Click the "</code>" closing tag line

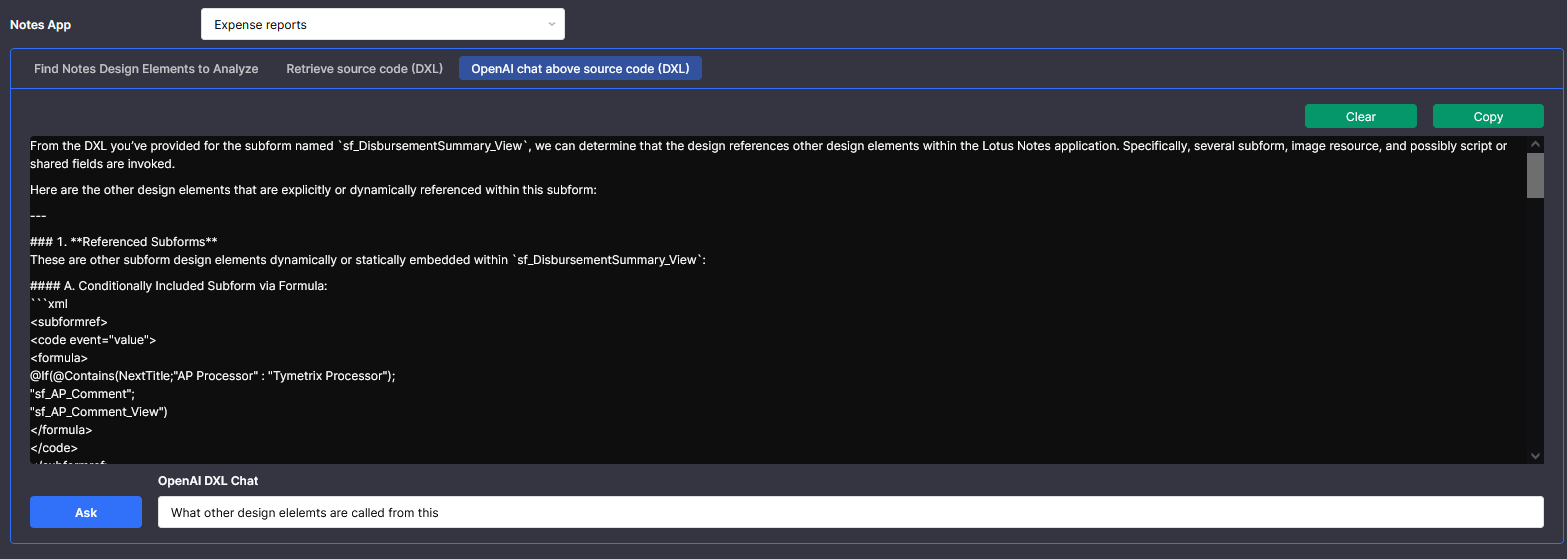tap(54, 448)
